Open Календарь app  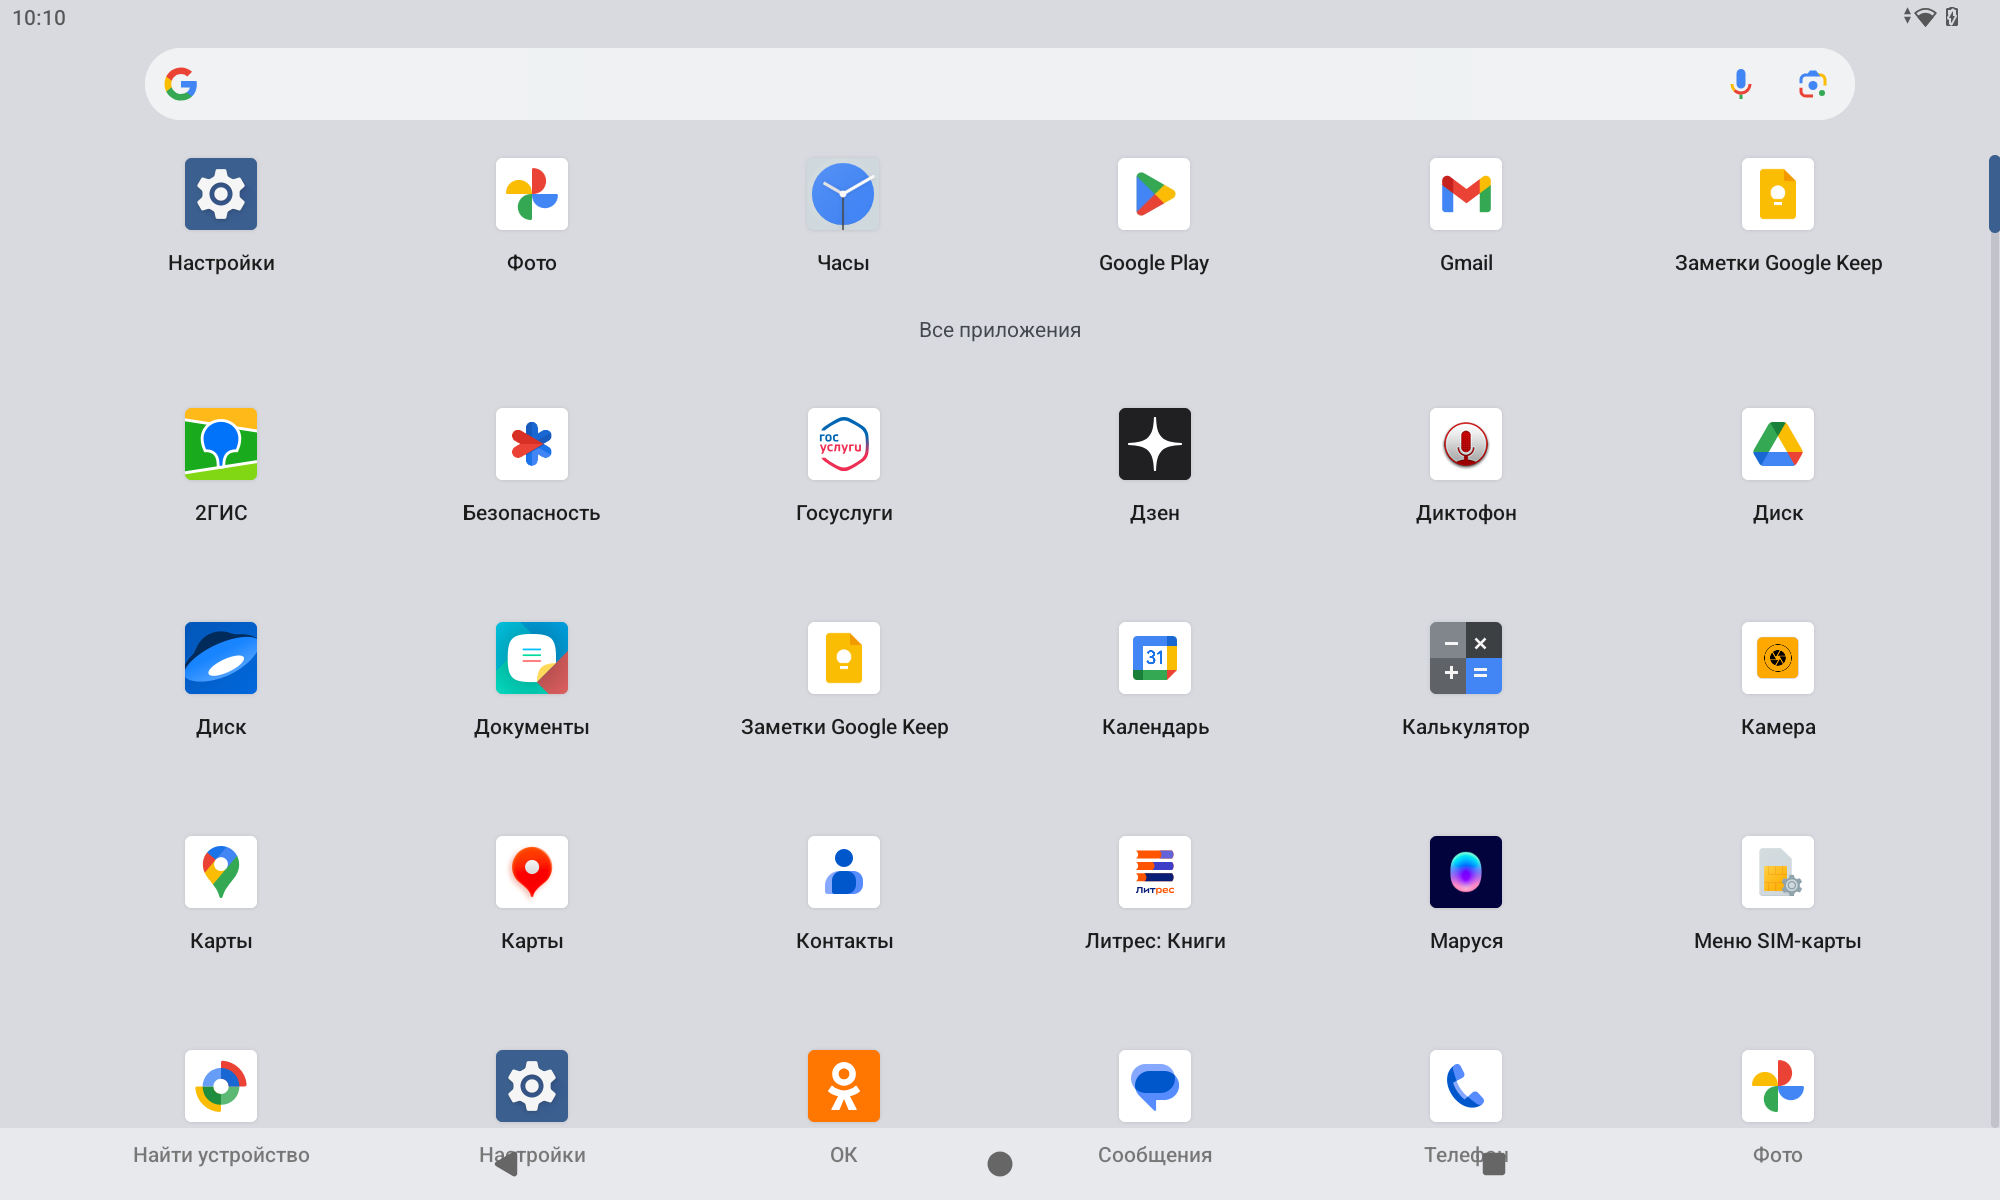(1154, 658)
